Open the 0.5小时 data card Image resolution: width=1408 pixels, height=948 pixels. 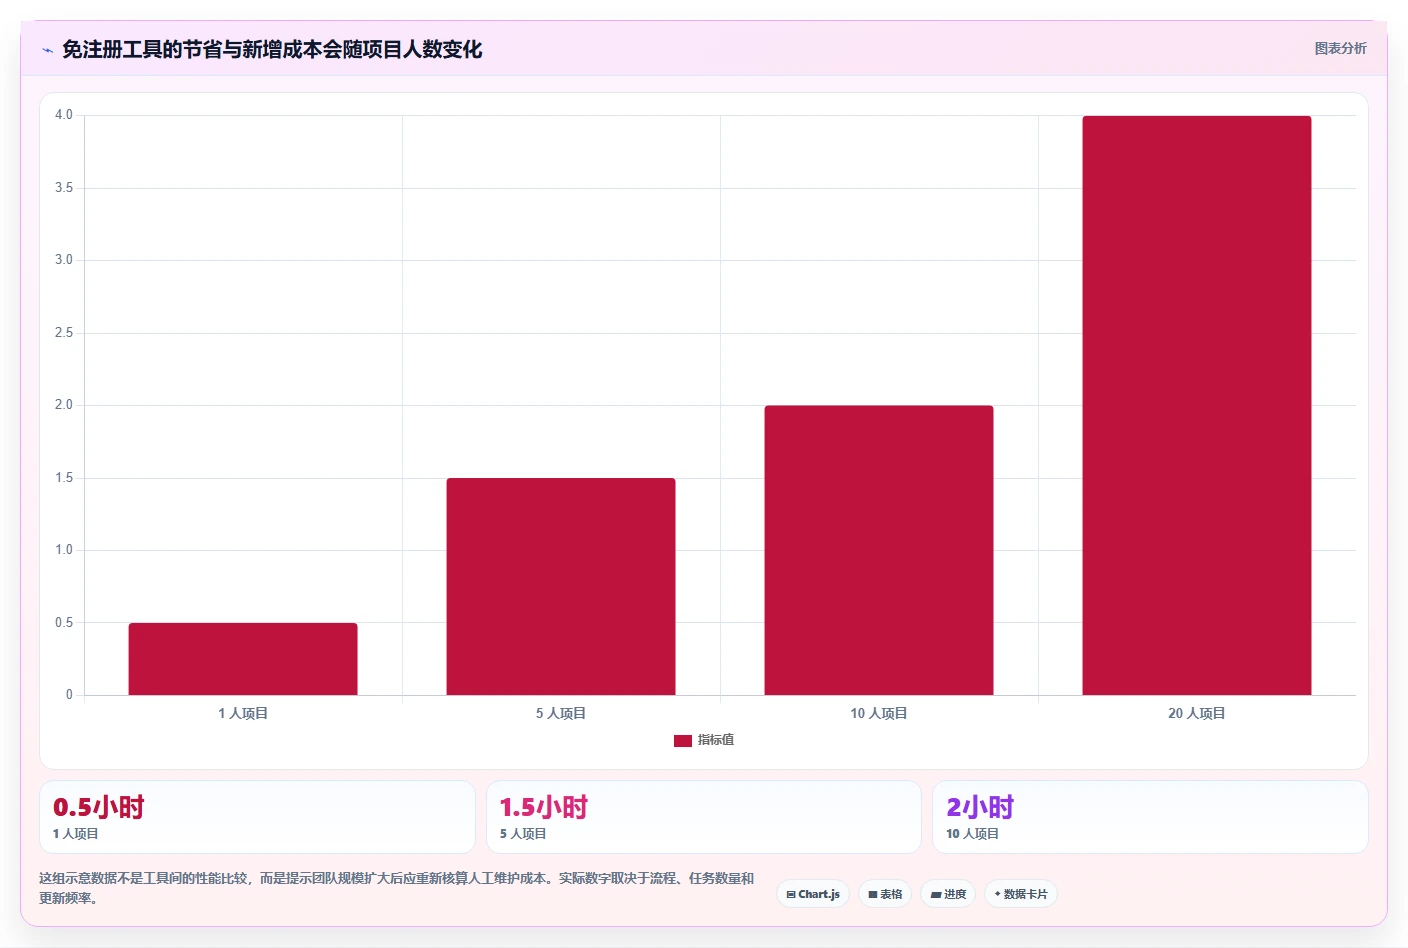point(257,817)
